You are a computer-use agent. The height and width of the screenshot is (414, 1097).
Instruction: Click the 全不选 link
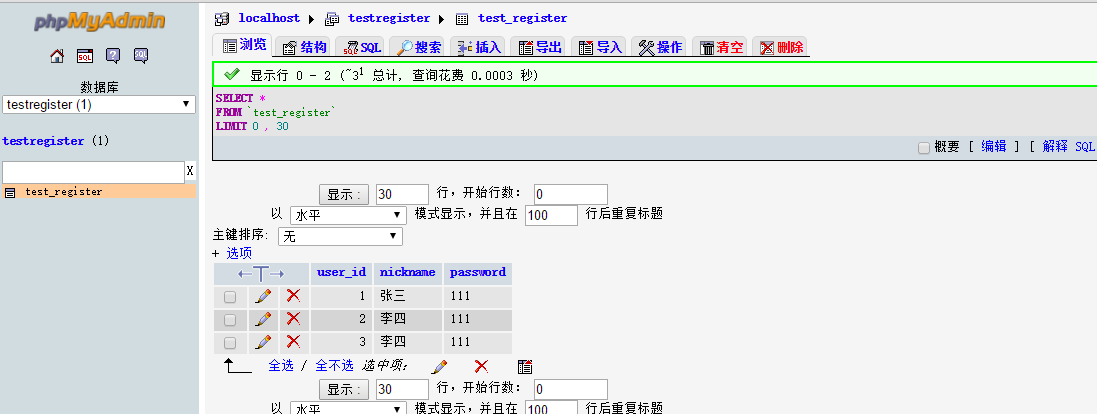334,366
